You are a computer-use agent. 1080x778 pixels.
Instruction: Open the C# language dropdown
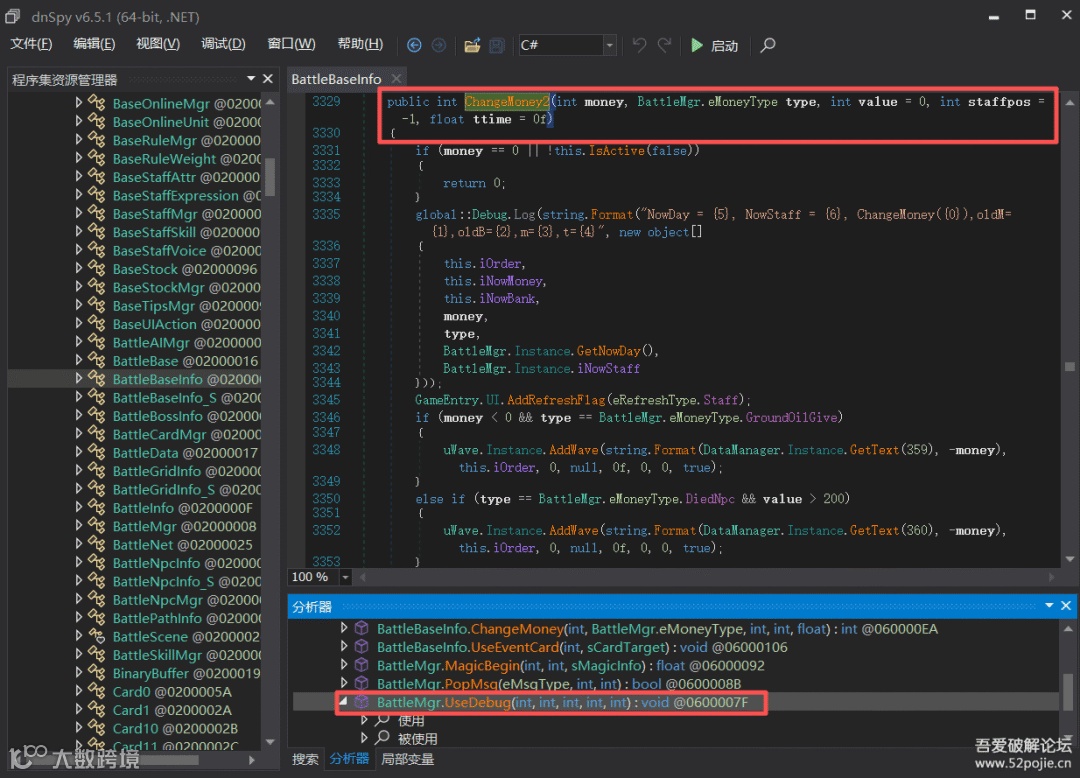pyautogui.click(x=609, y=45)
